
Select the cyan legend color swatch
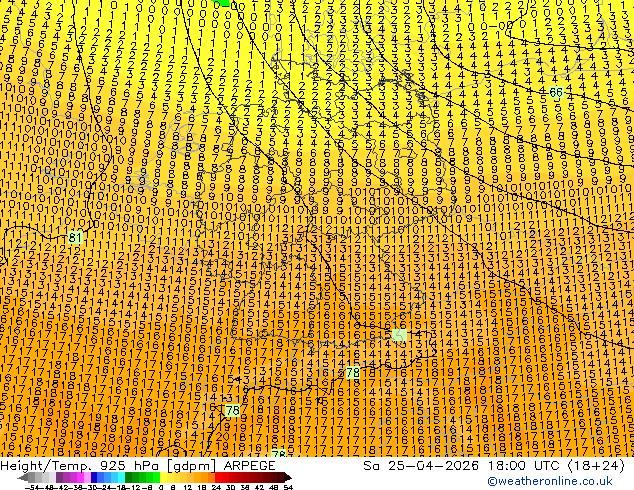[122, 477]
